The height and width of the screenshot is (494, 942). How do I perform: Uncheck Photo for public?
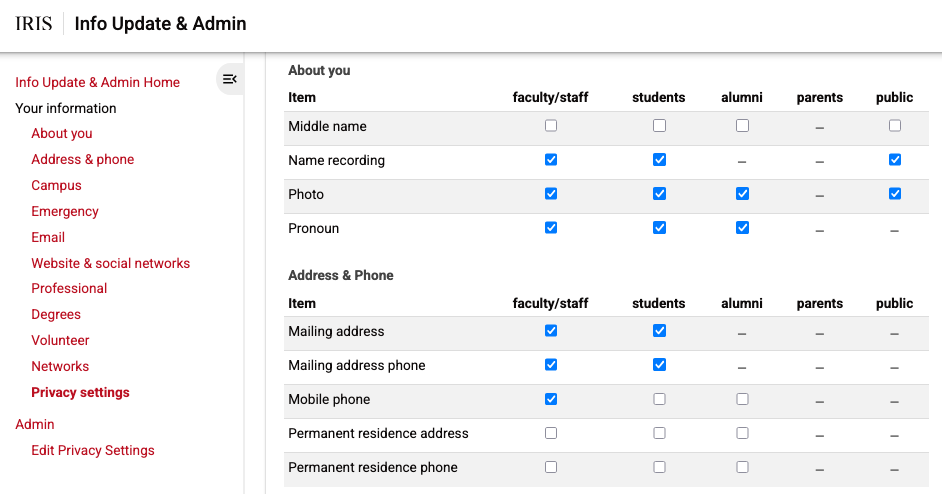click(895, 194)
